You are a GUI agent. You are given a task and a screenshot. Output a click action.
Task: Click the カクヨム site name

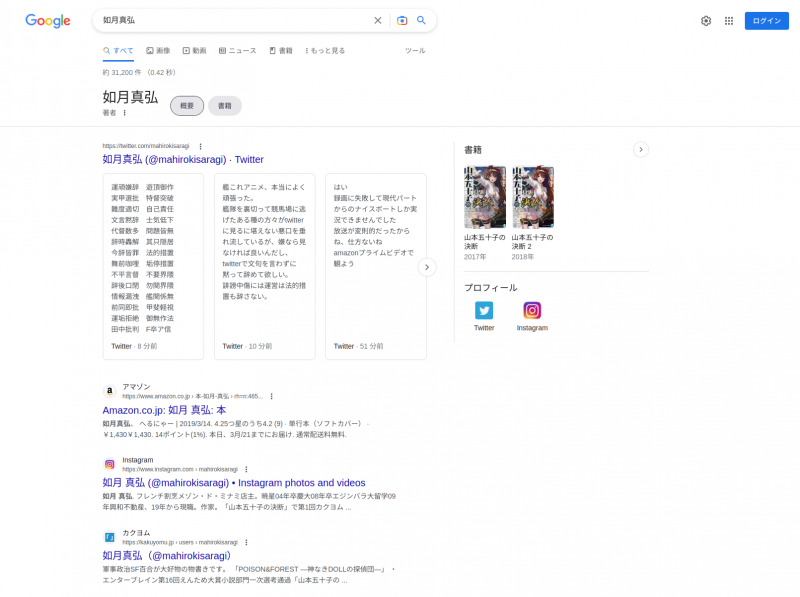click(x=136, y=533)
